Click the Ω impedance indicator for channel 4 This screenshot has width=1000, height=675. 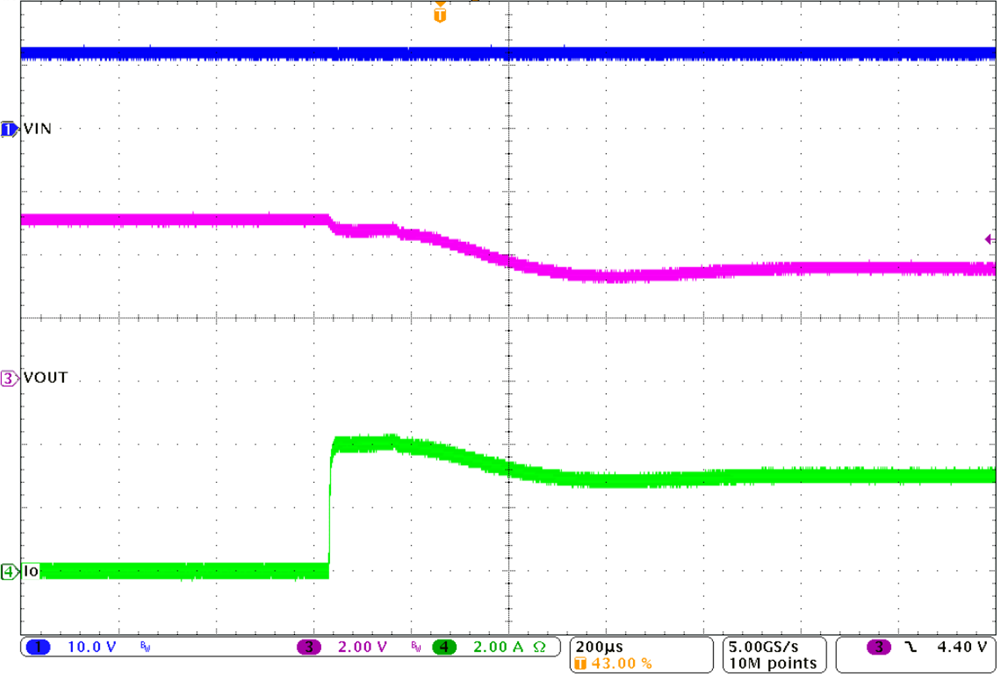click(537, 648)
